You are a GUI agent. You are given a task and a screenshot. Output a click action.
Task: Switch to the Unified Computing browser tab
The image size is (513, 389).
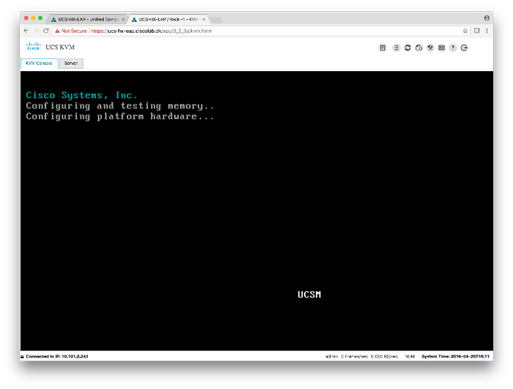87,19
